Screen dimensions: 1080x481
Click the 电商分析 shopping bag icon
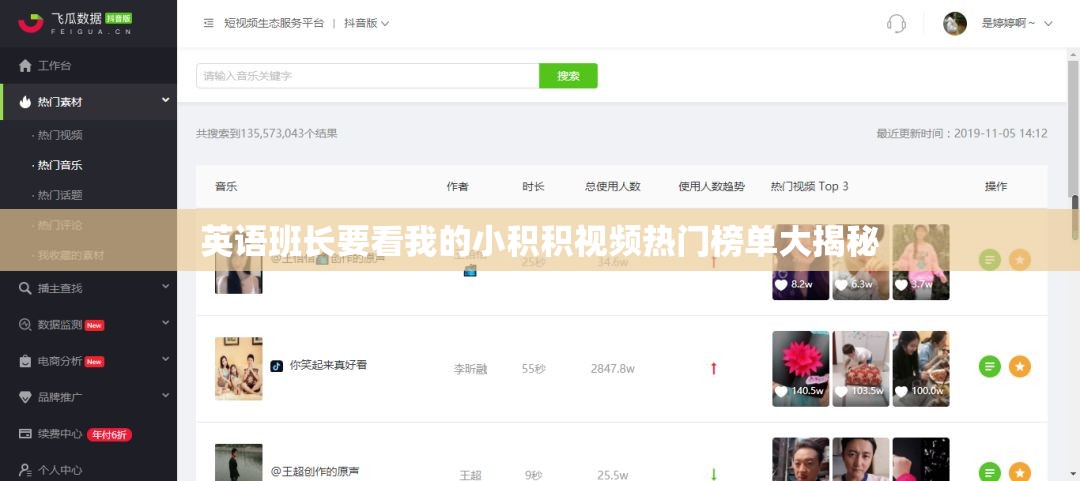click(x=25, y=361)
